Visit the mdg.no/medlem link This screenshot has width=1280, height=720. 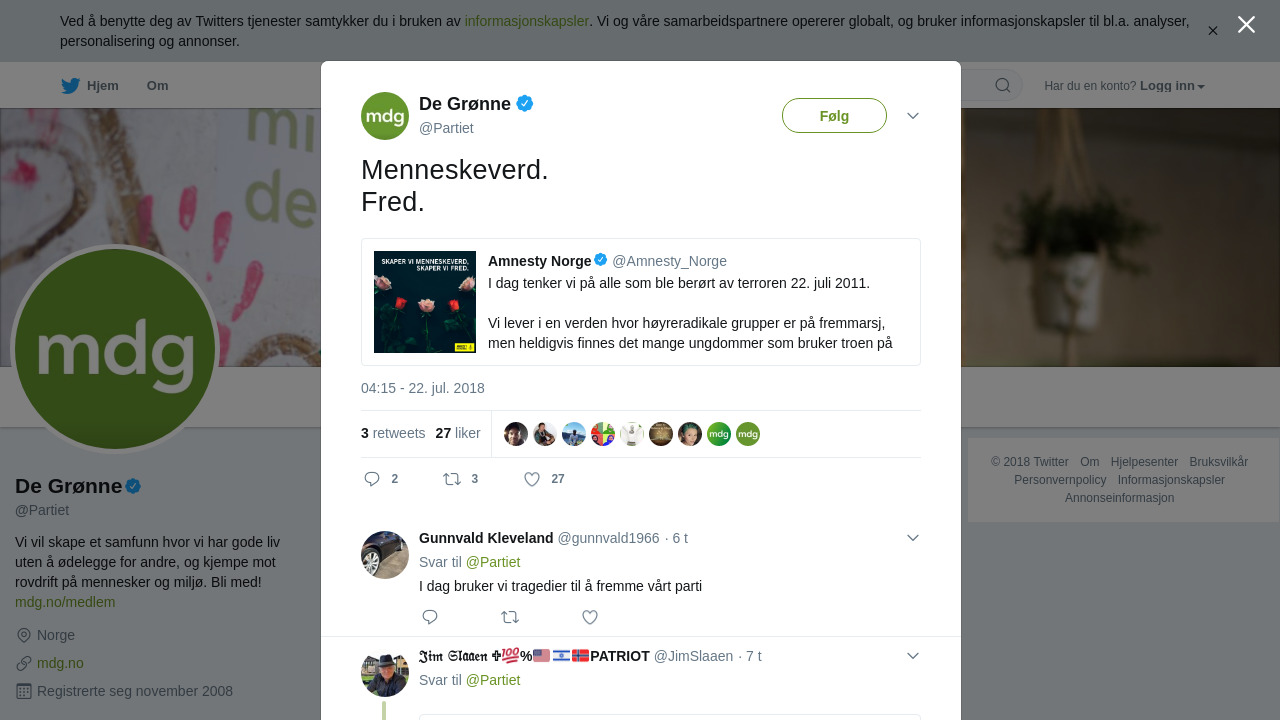65,602
